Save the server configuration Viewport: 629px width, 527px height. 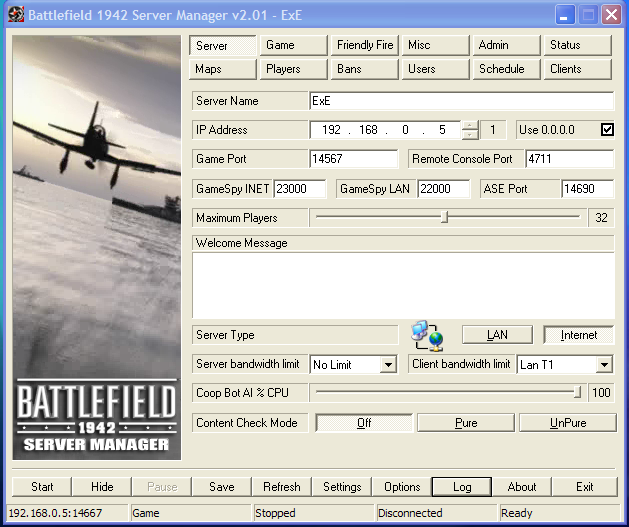coord(222,487)
